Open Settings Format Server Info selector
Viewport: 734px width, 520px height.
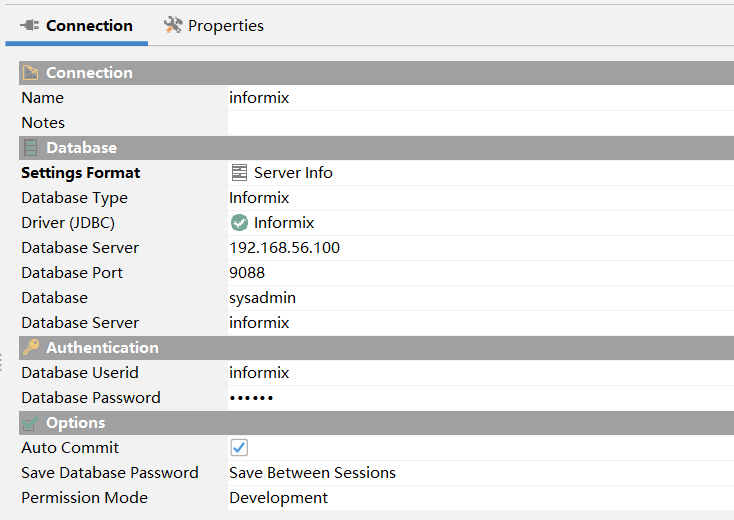(x=481, y=173)
